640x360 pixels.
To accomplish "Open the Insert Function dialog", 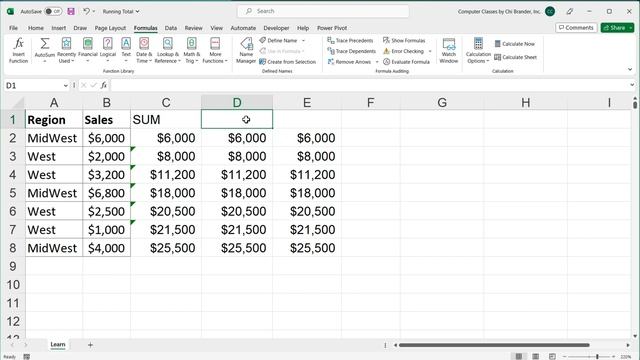I will pos(18,50).
